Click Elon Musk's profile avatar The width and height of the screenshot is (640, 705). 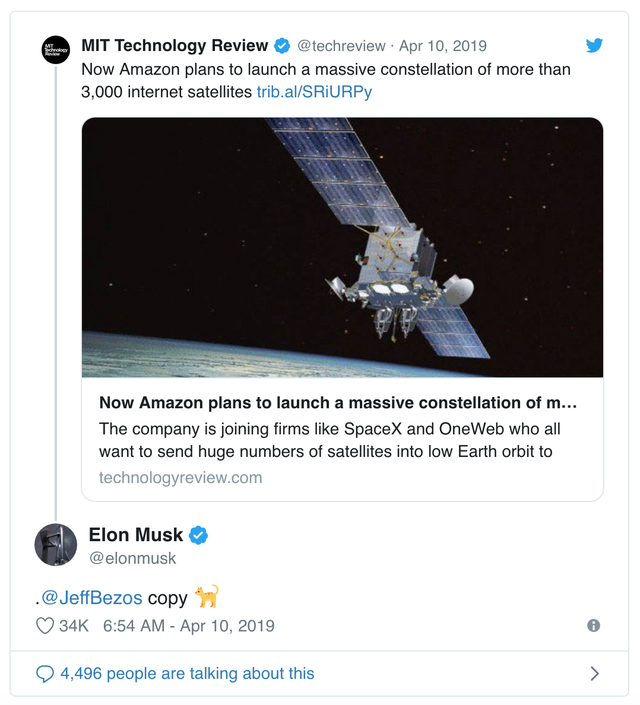click(56, 545)
